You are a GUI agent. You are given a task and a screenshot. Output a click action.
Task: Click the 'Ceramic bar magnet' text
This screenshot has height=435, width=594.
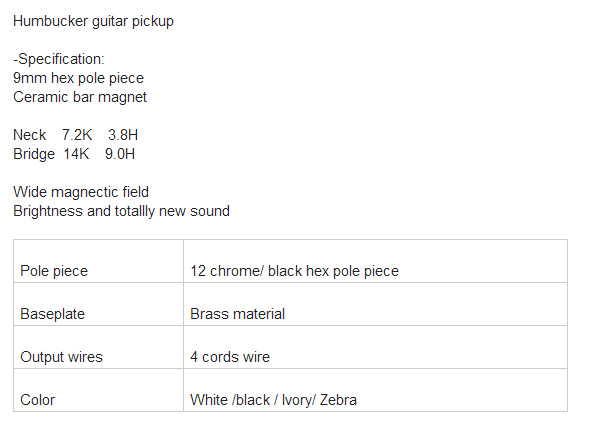point(80,97)
